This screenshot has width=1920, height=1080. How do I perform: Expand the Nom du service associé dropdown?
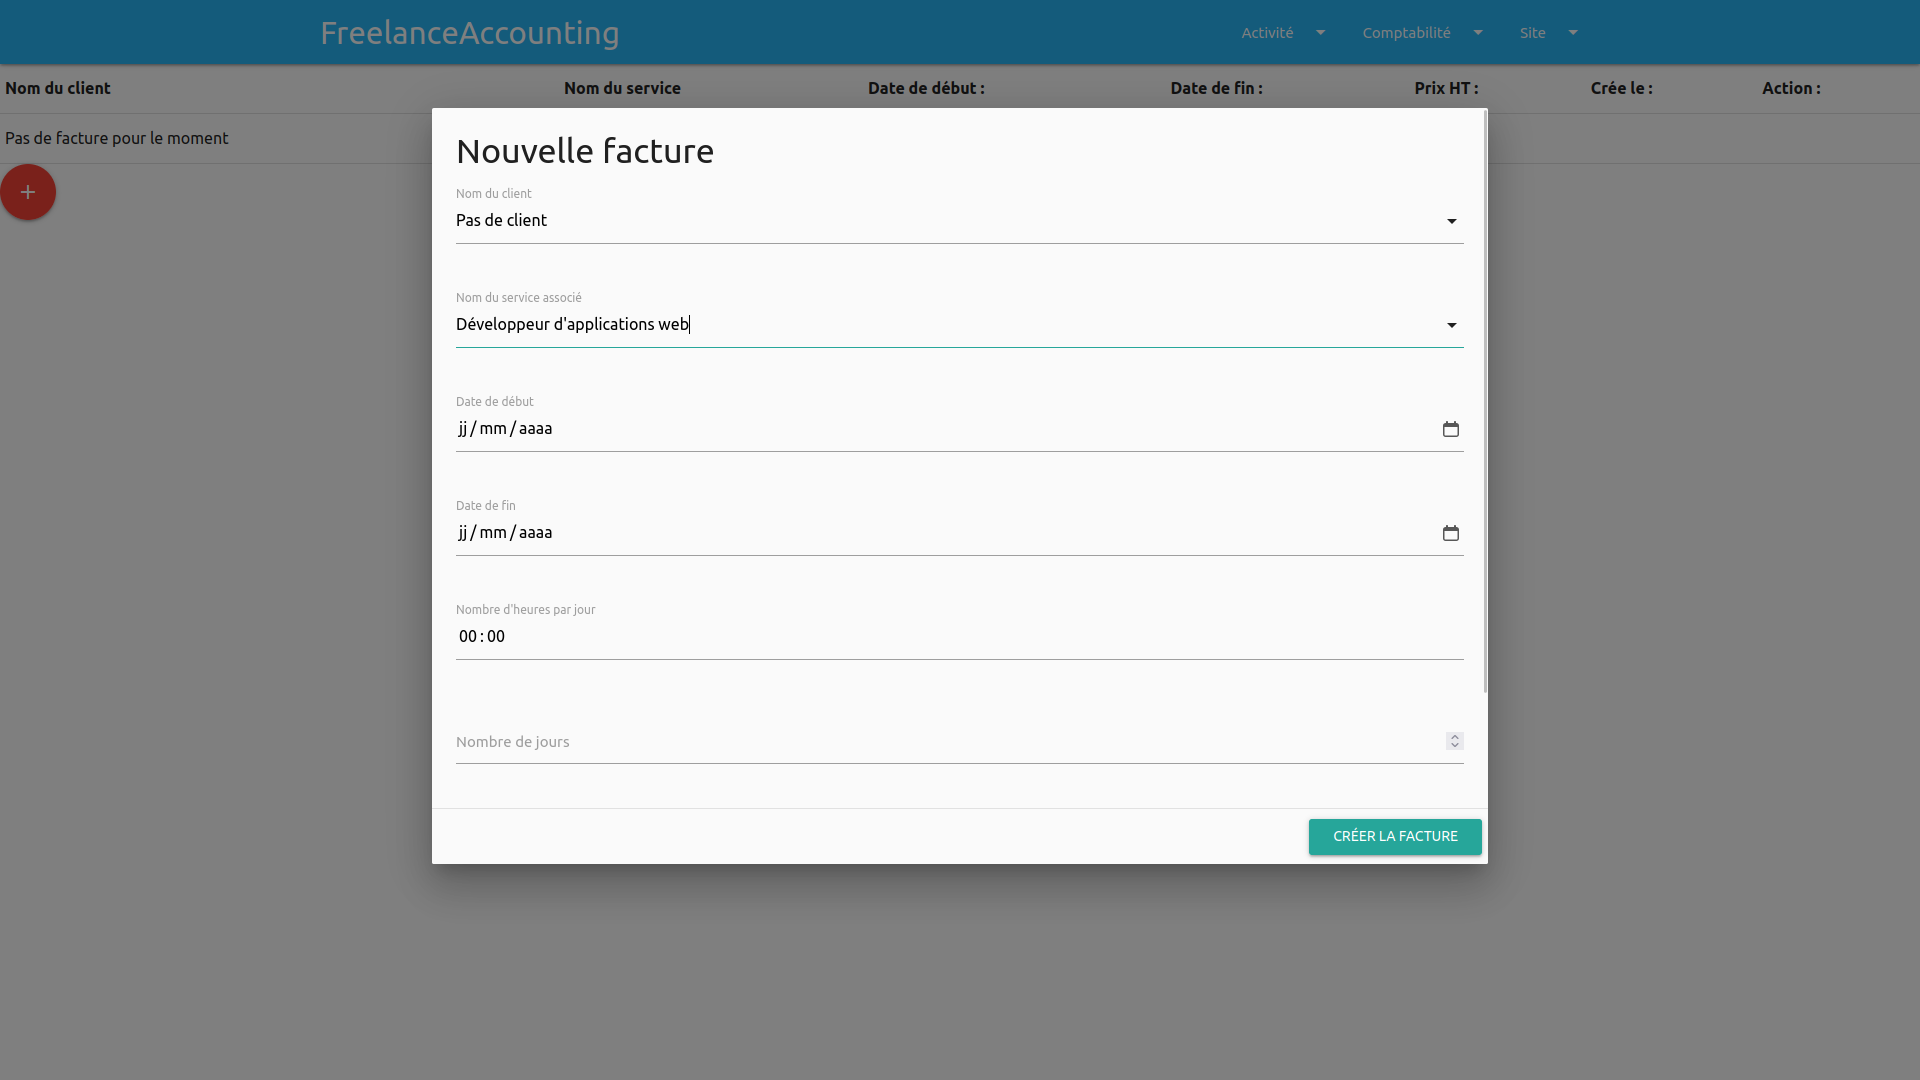(1451, 325)
